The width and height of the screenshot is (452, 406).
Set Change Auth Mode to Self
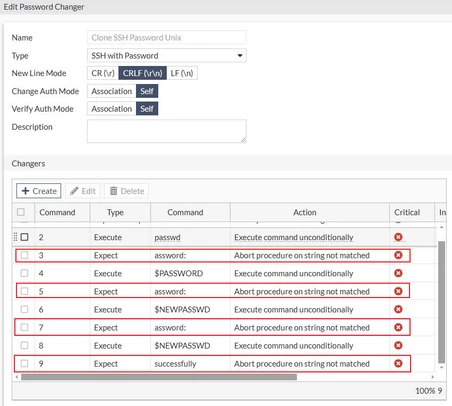point(147,91)
